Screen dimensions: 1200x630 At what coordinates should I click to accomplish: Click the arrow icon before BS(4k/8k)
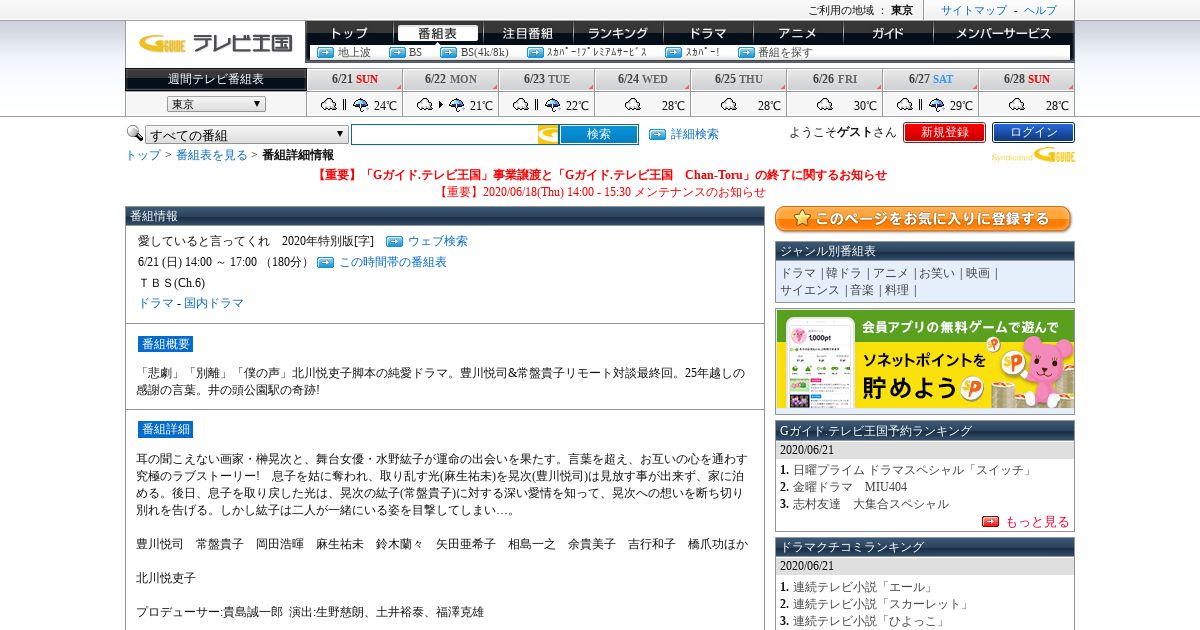click(448, 52)
